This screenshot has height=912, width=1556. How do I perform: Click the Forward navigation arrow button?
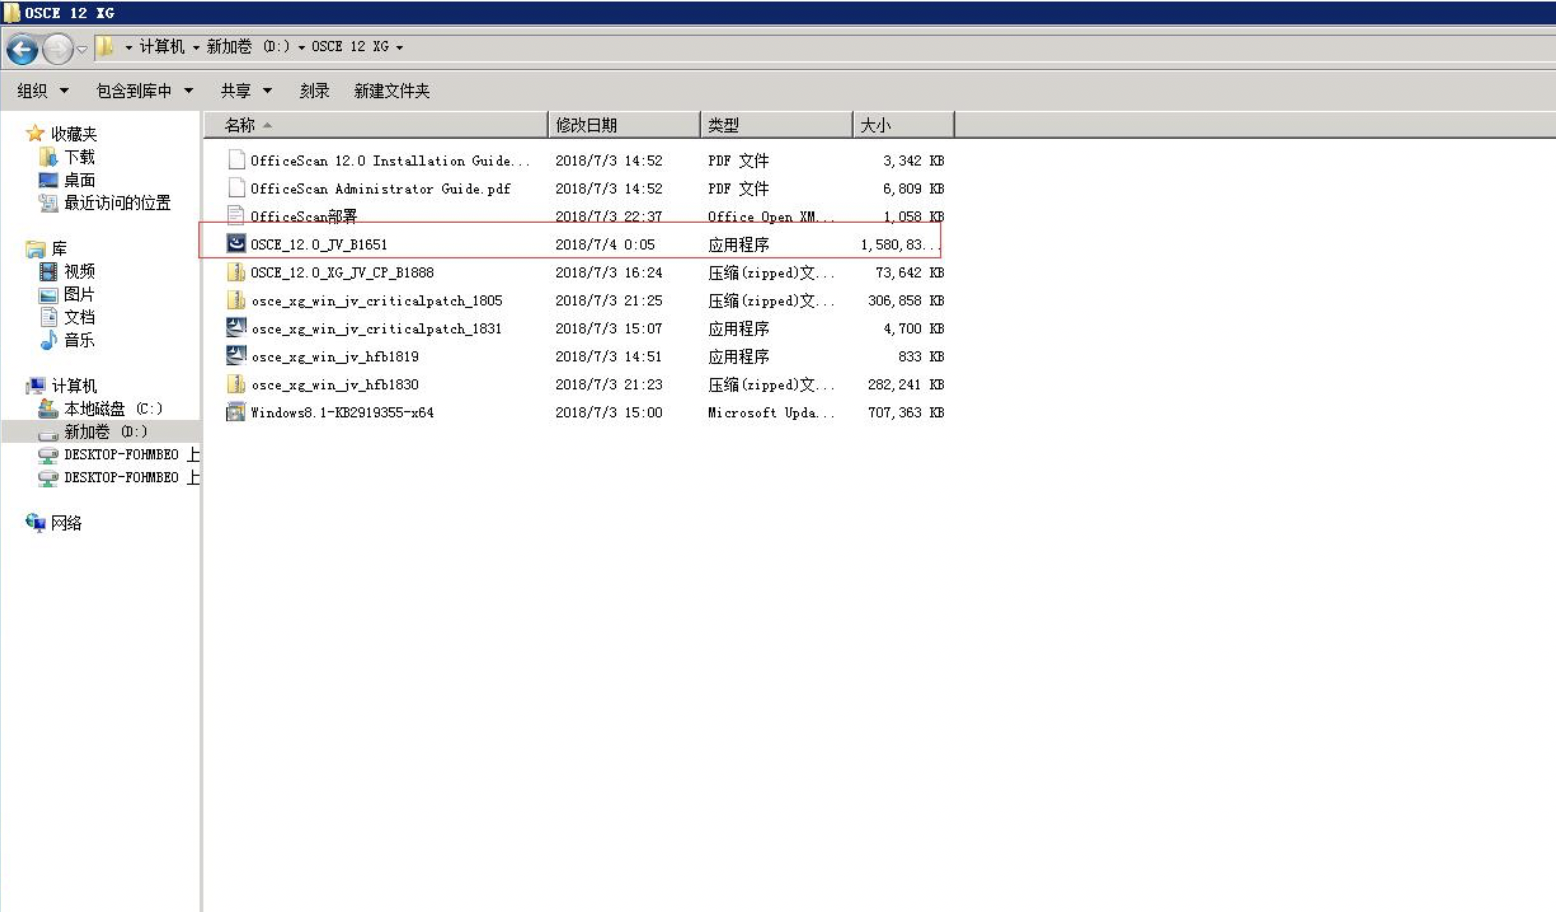click(58, 48)
